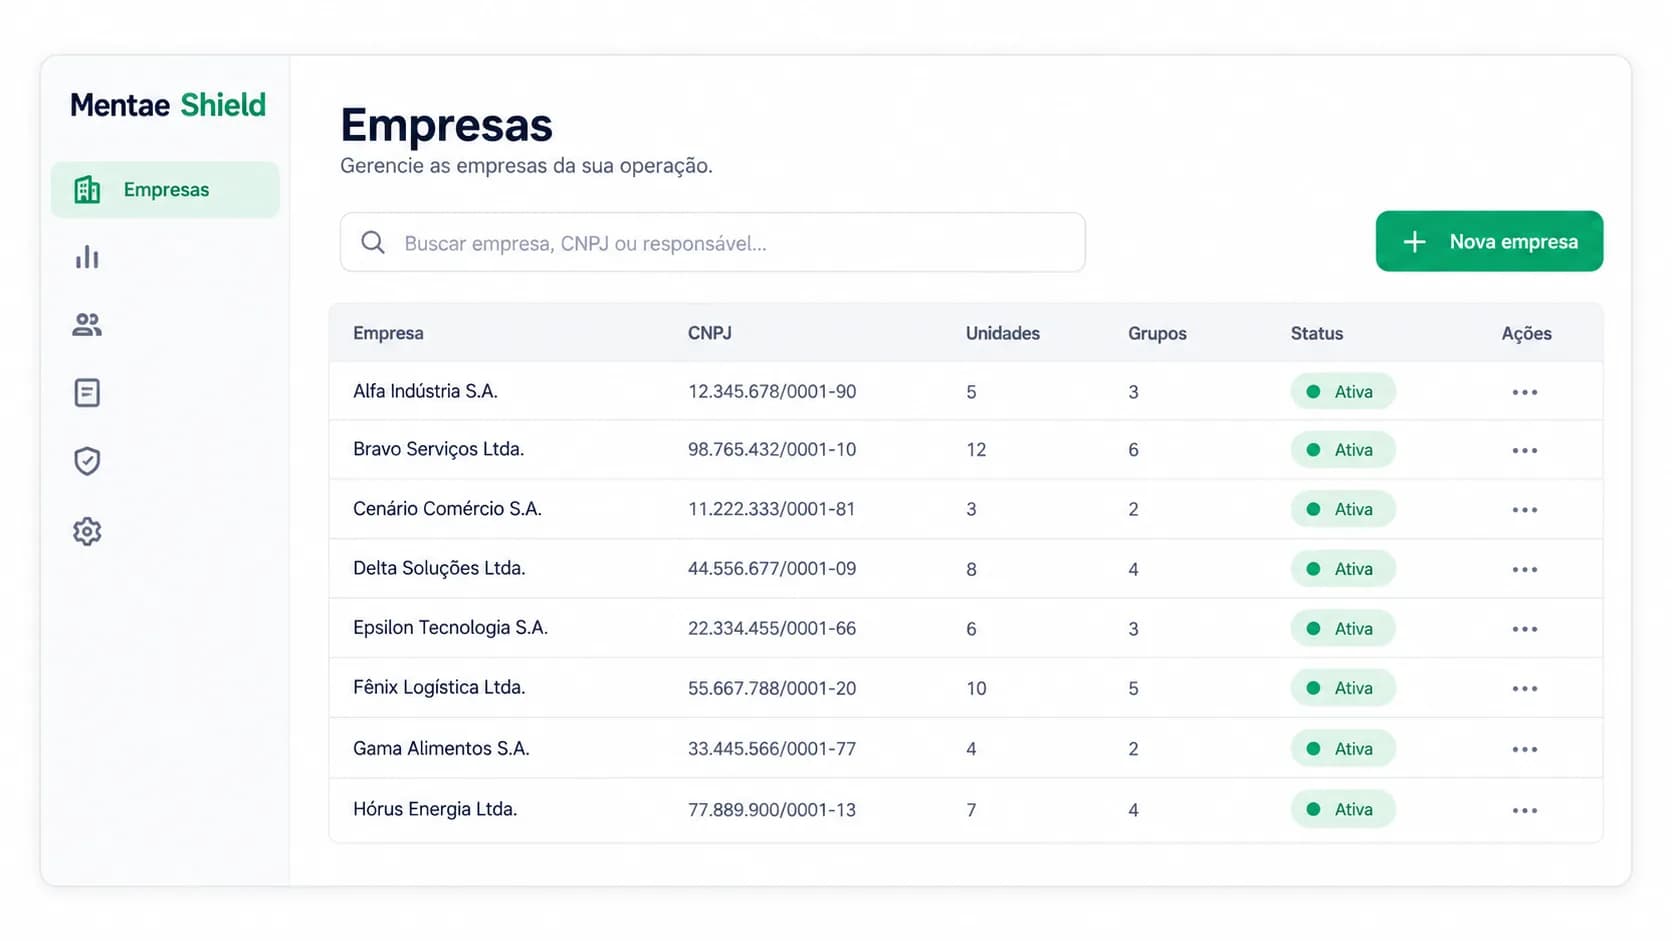The image size is (1672, 941).
Task: Click the Grupos column header
Action: (x=1157, y=333)
